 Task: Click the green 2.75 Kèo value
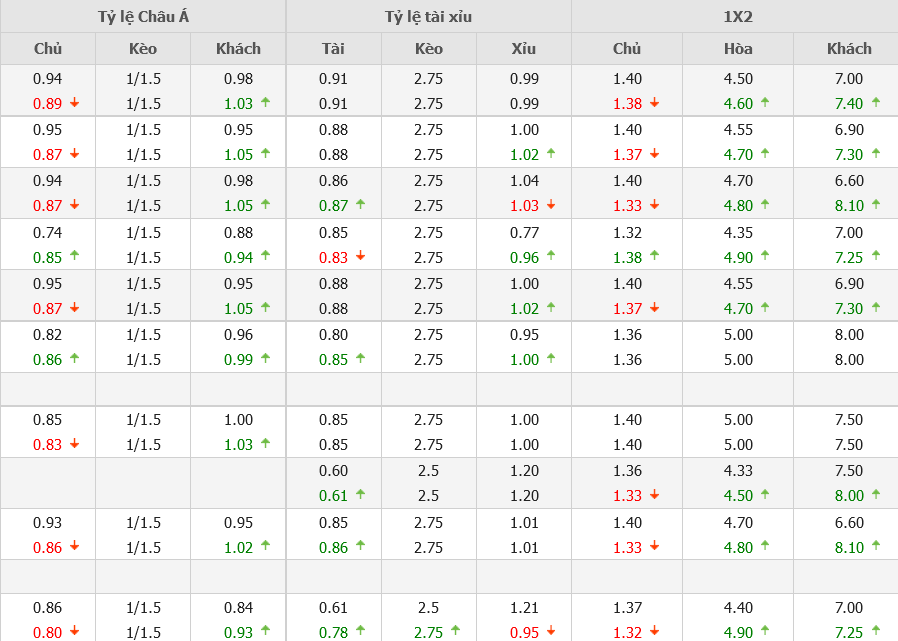point(428,632)
